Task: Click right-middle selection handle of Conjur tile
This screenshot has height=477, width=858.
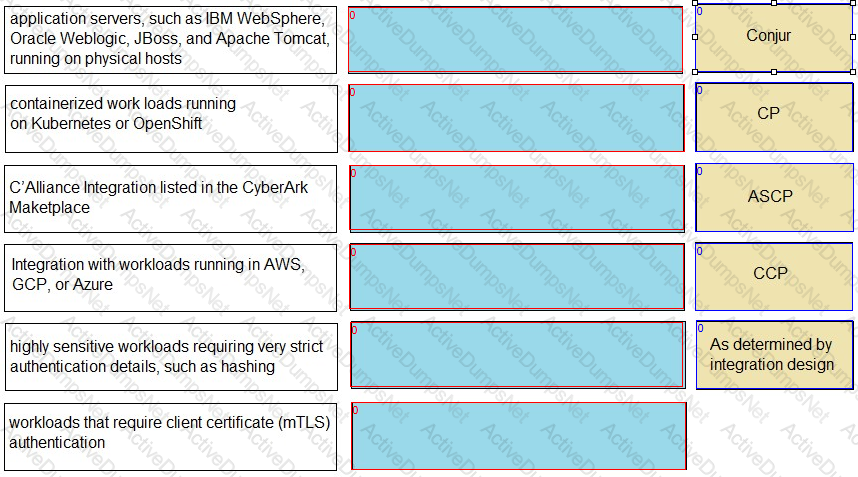Action: [853, 37]
